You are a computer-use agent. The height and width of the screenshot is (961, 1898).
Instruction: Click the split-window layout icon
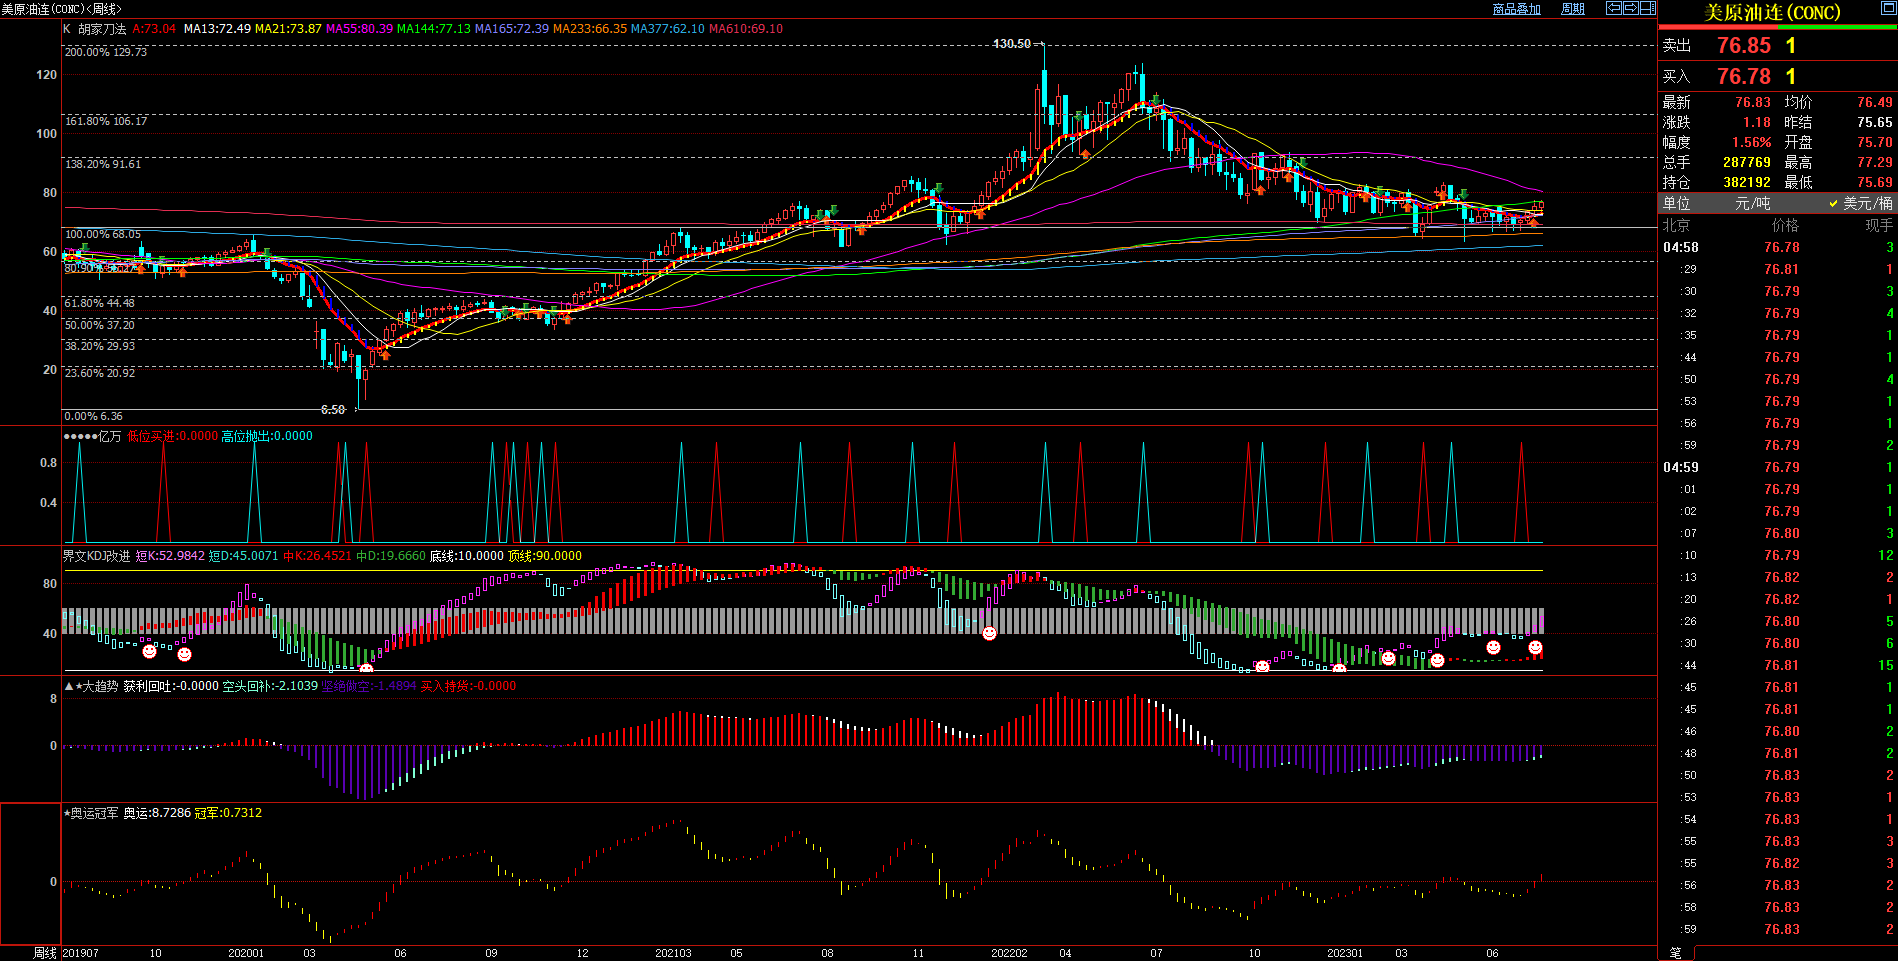point(1647,8)
